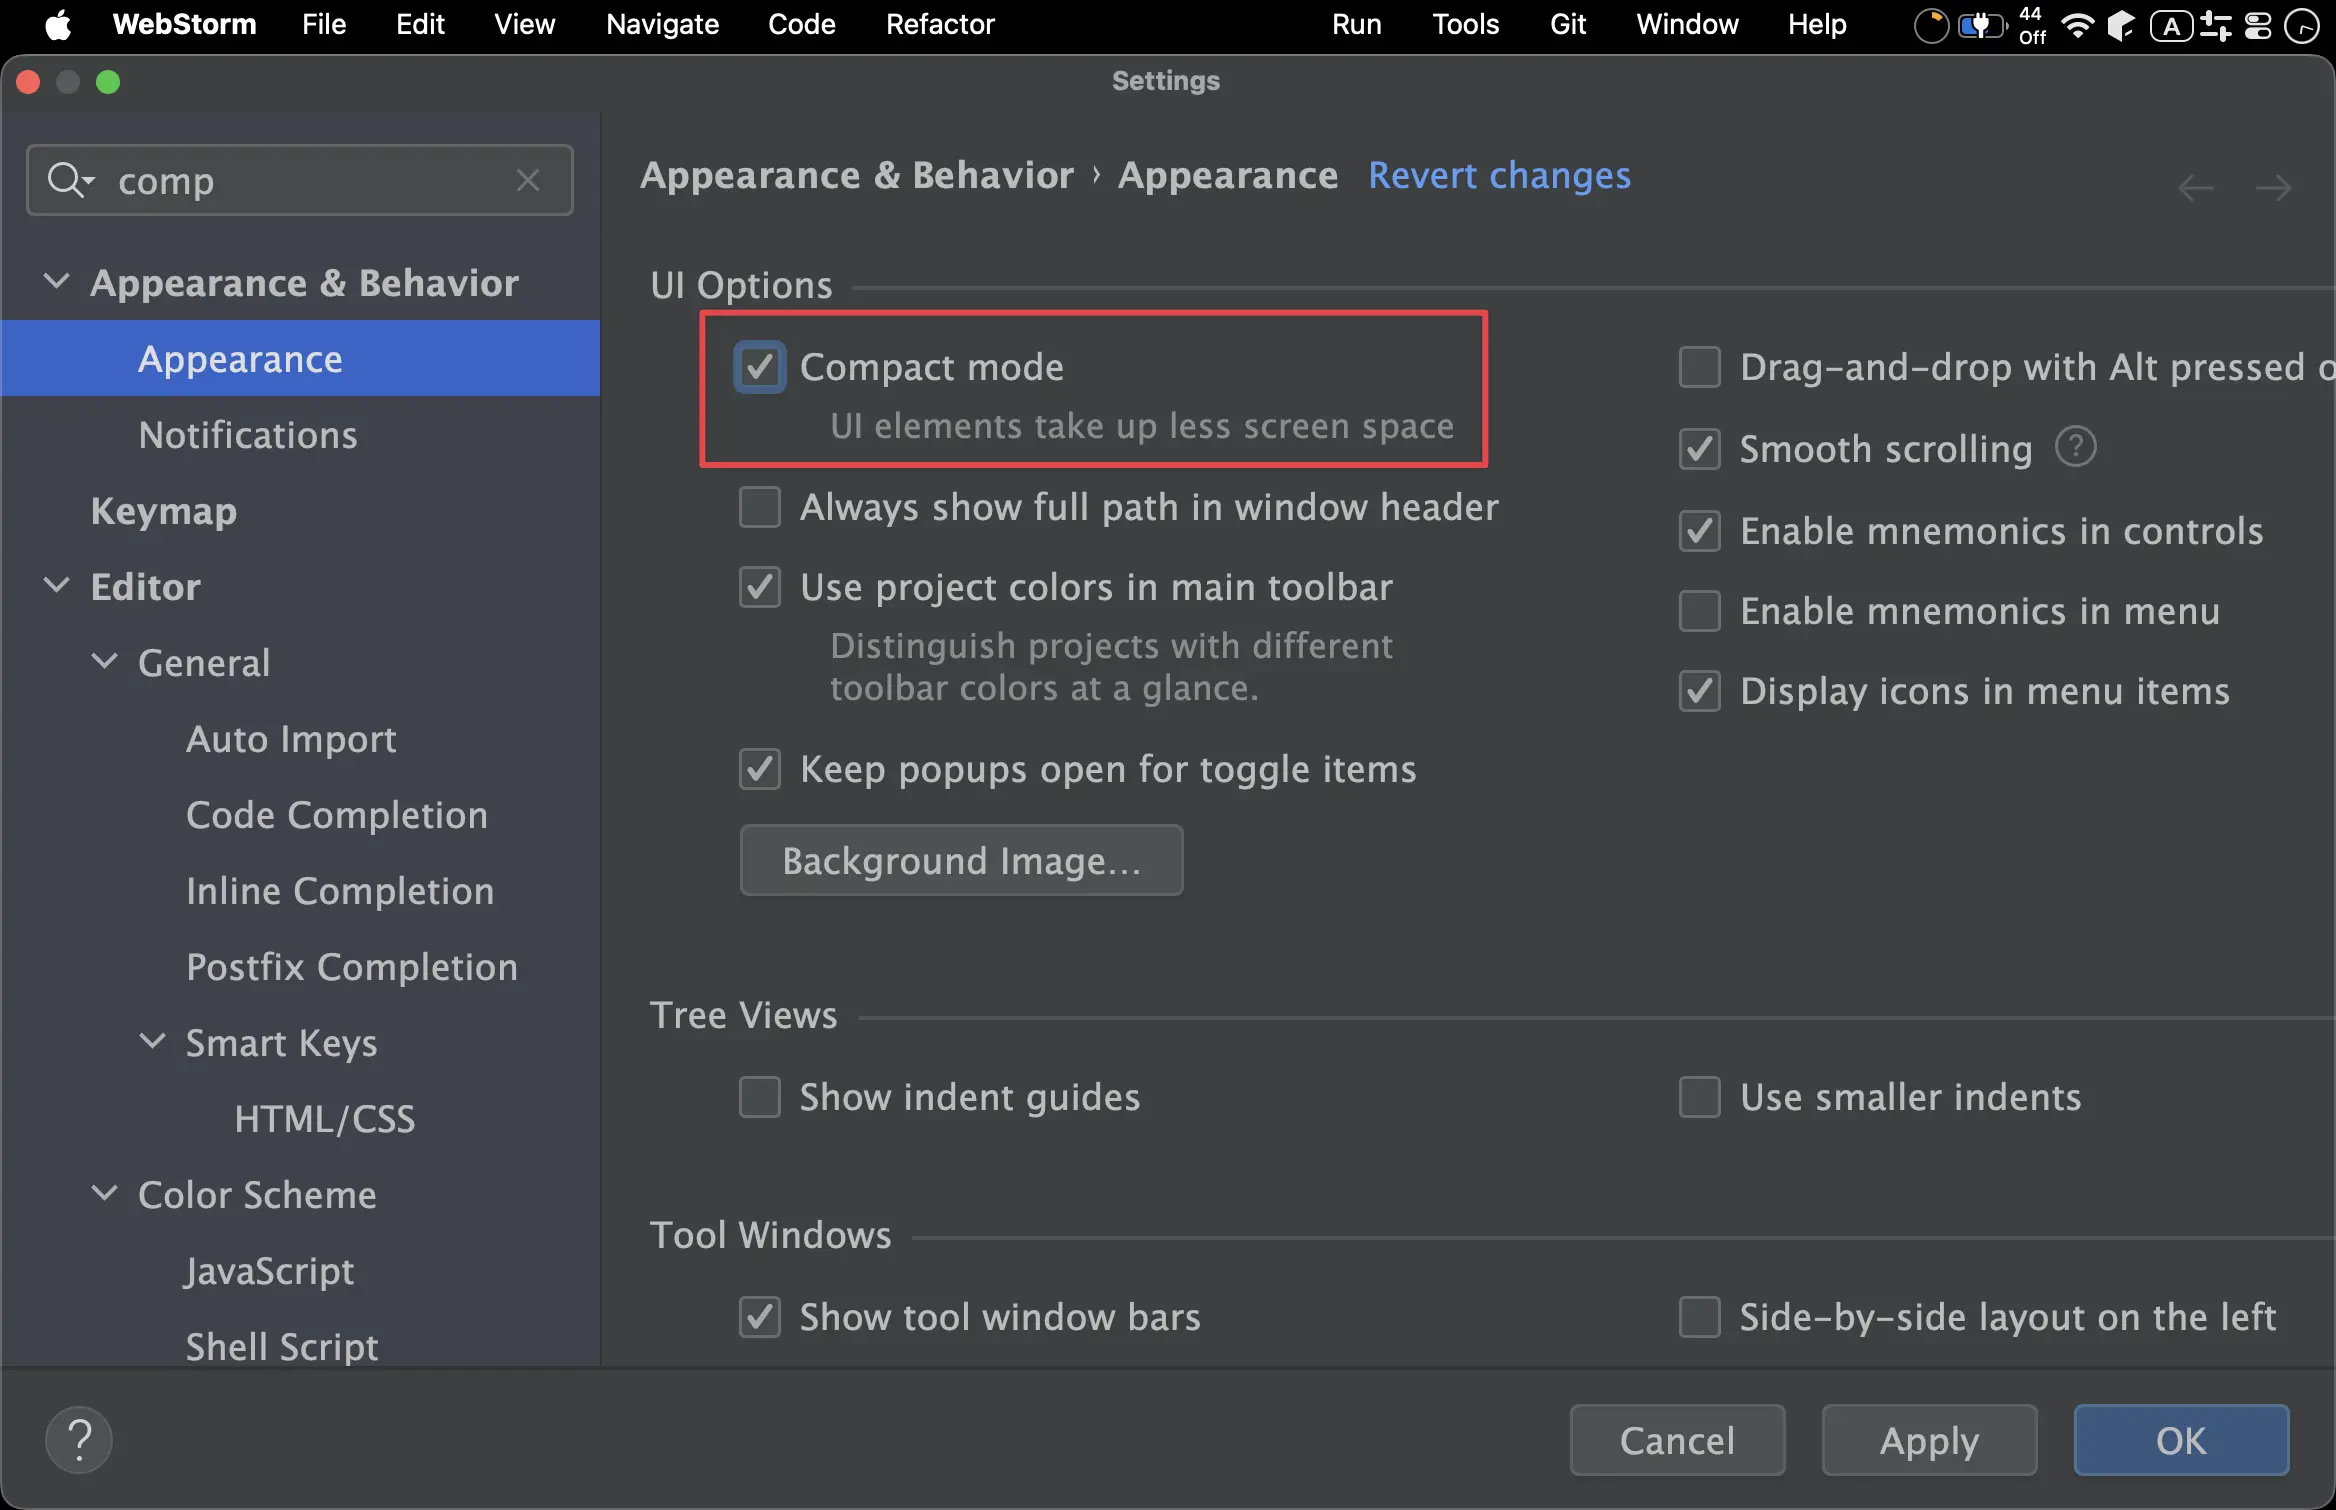Enable Drag-and-drop with Alt pressed
Image resolution: width=2336 pixels, height=1510 pixels.
coord(1700,367)
